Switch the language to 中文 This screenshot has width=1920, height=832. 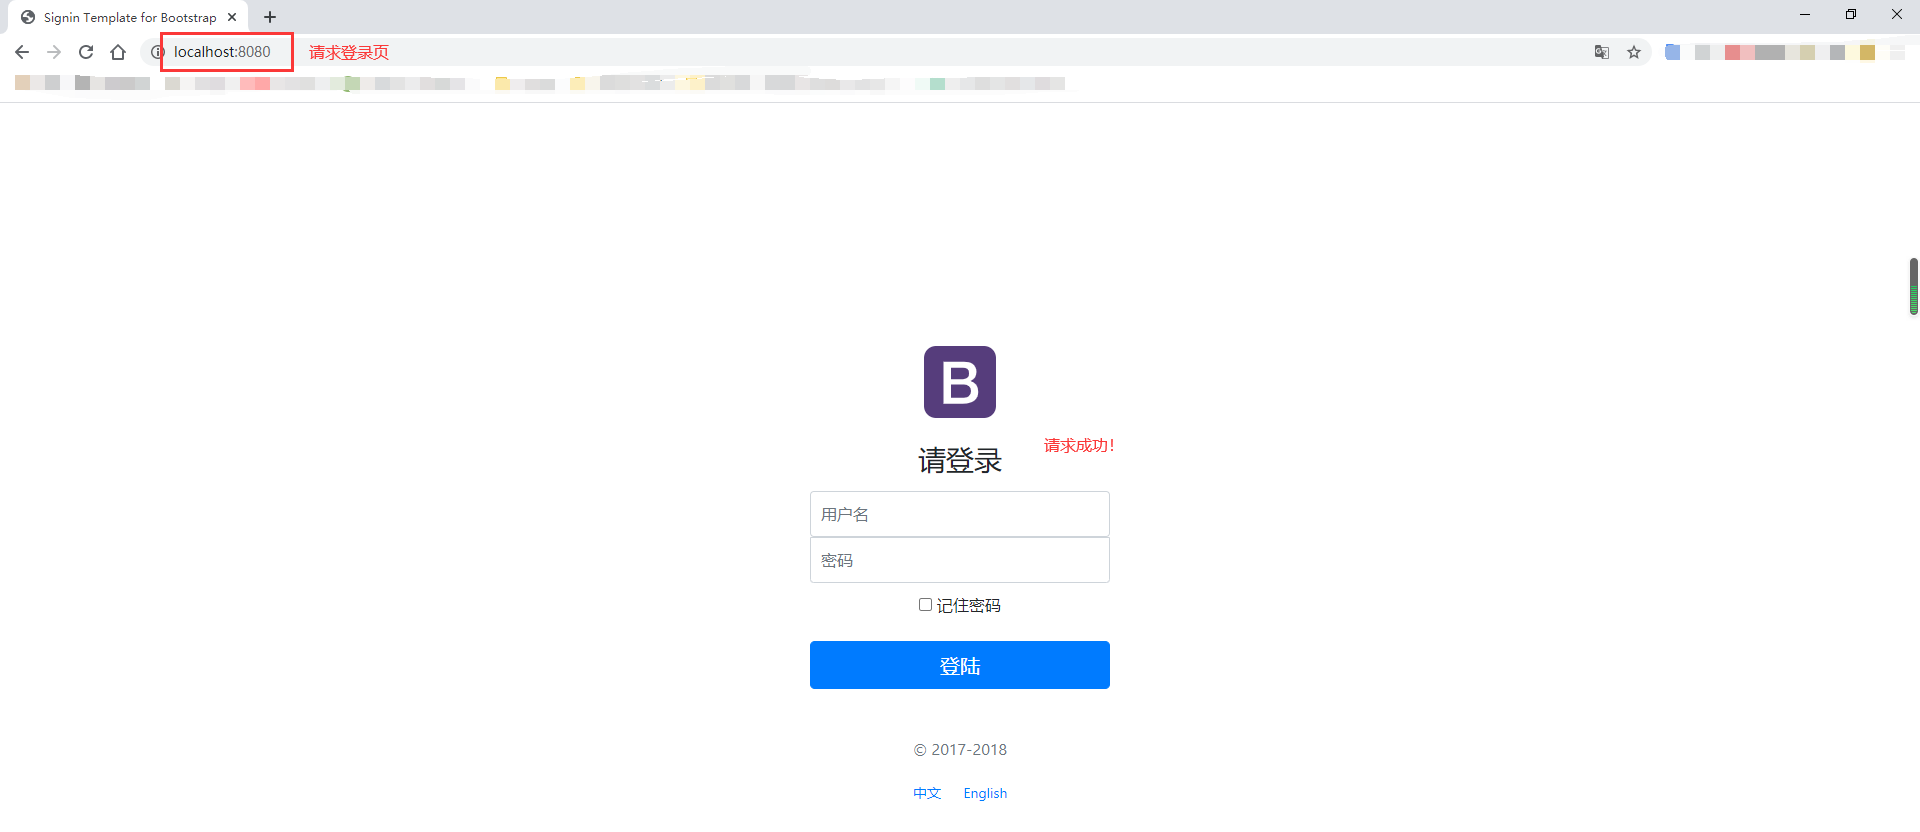pyautogui.click(x=927, y=793)
